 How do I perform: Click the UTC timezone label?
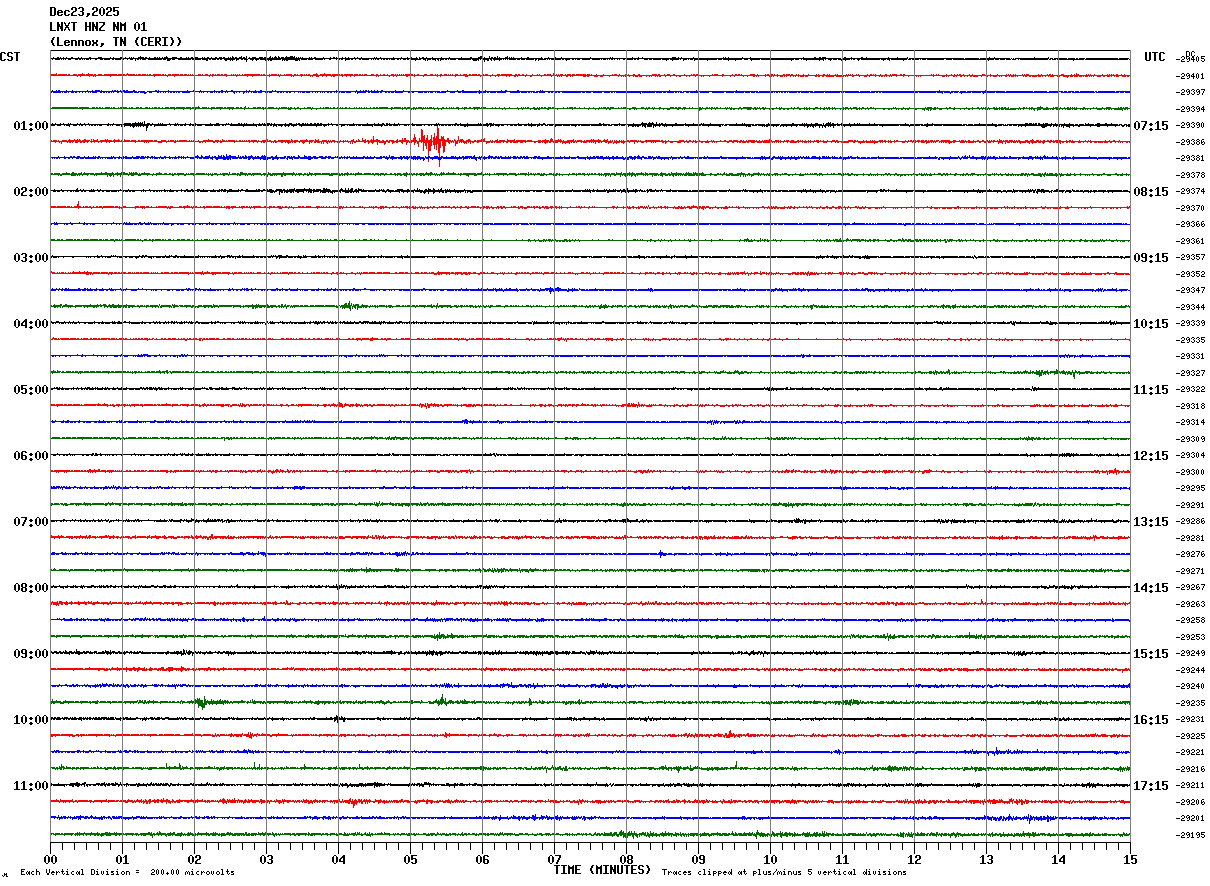[1155, 57]
